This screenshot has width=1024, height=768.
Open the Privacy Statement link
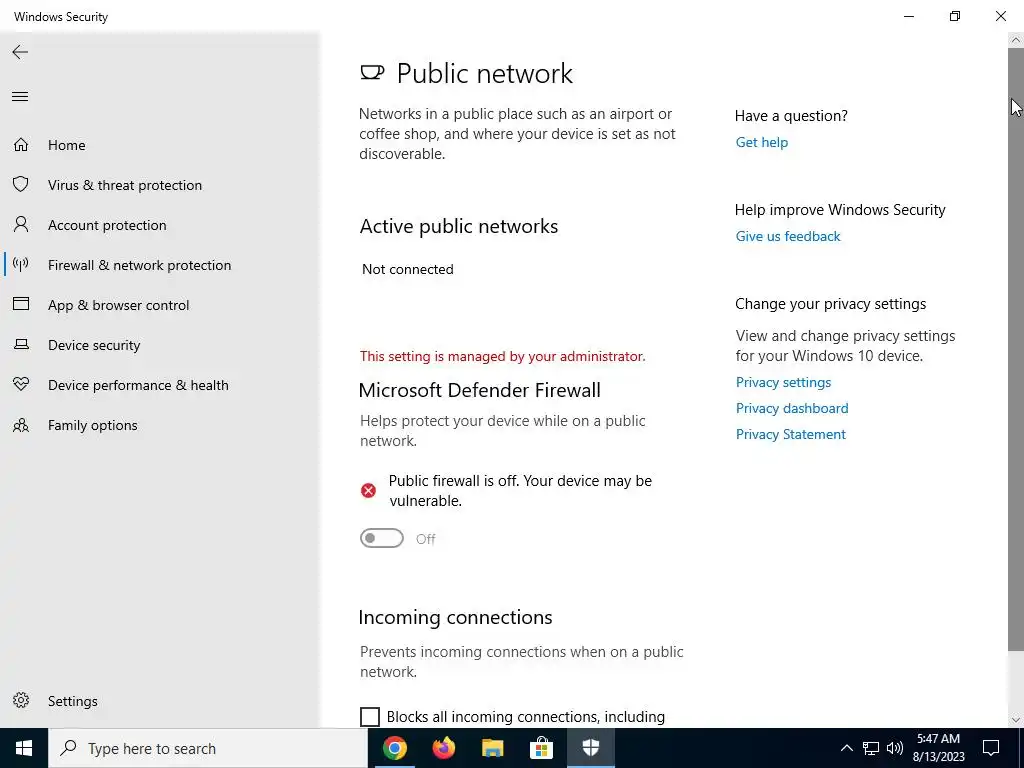(790, 434)
